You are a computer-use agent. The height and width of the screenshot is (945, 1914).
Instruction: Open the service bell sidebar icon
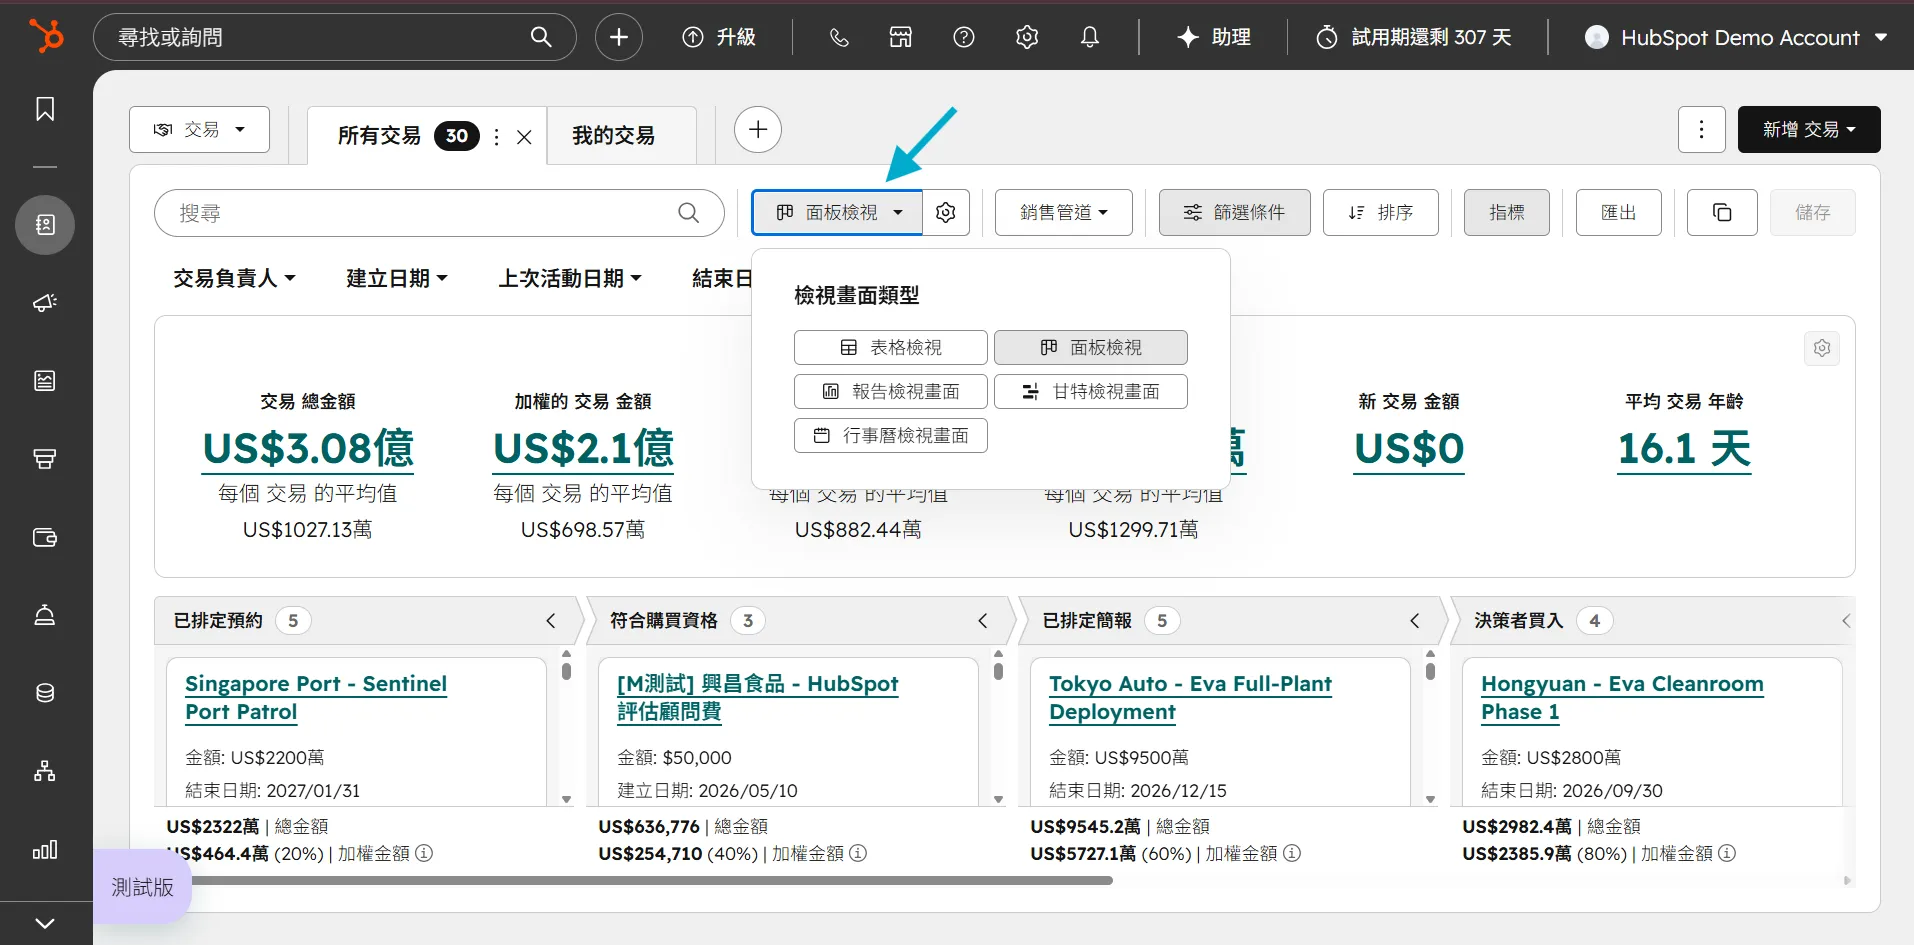(x=45, y=615)
